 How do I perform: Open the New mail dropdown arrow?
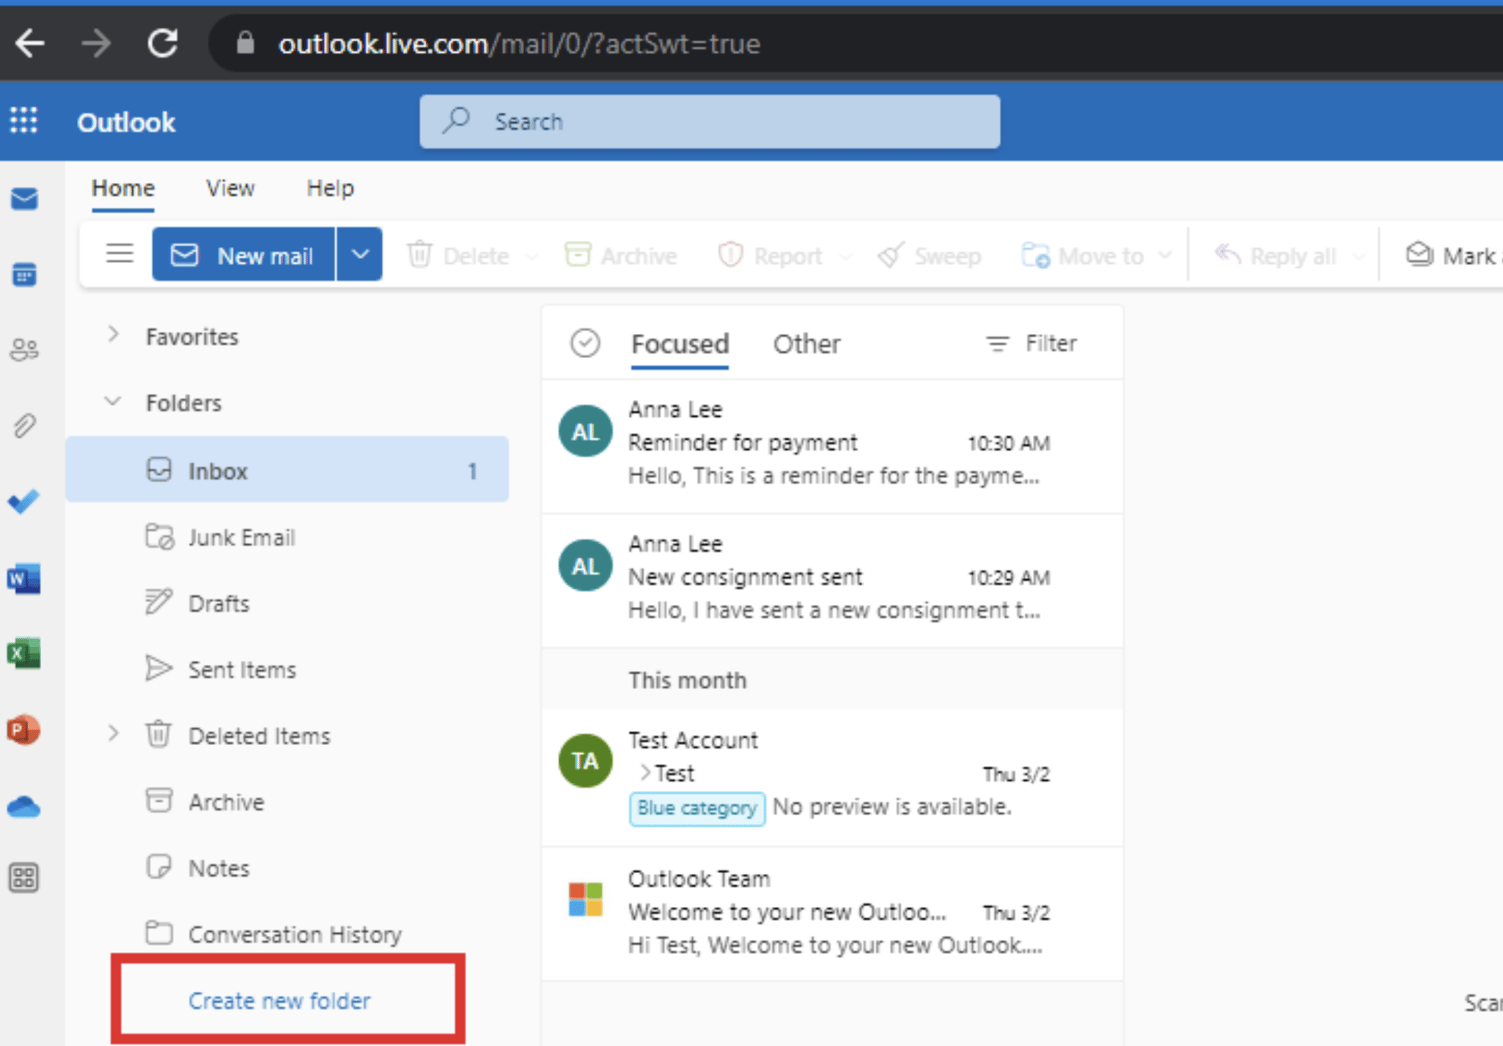coord(359,254)
